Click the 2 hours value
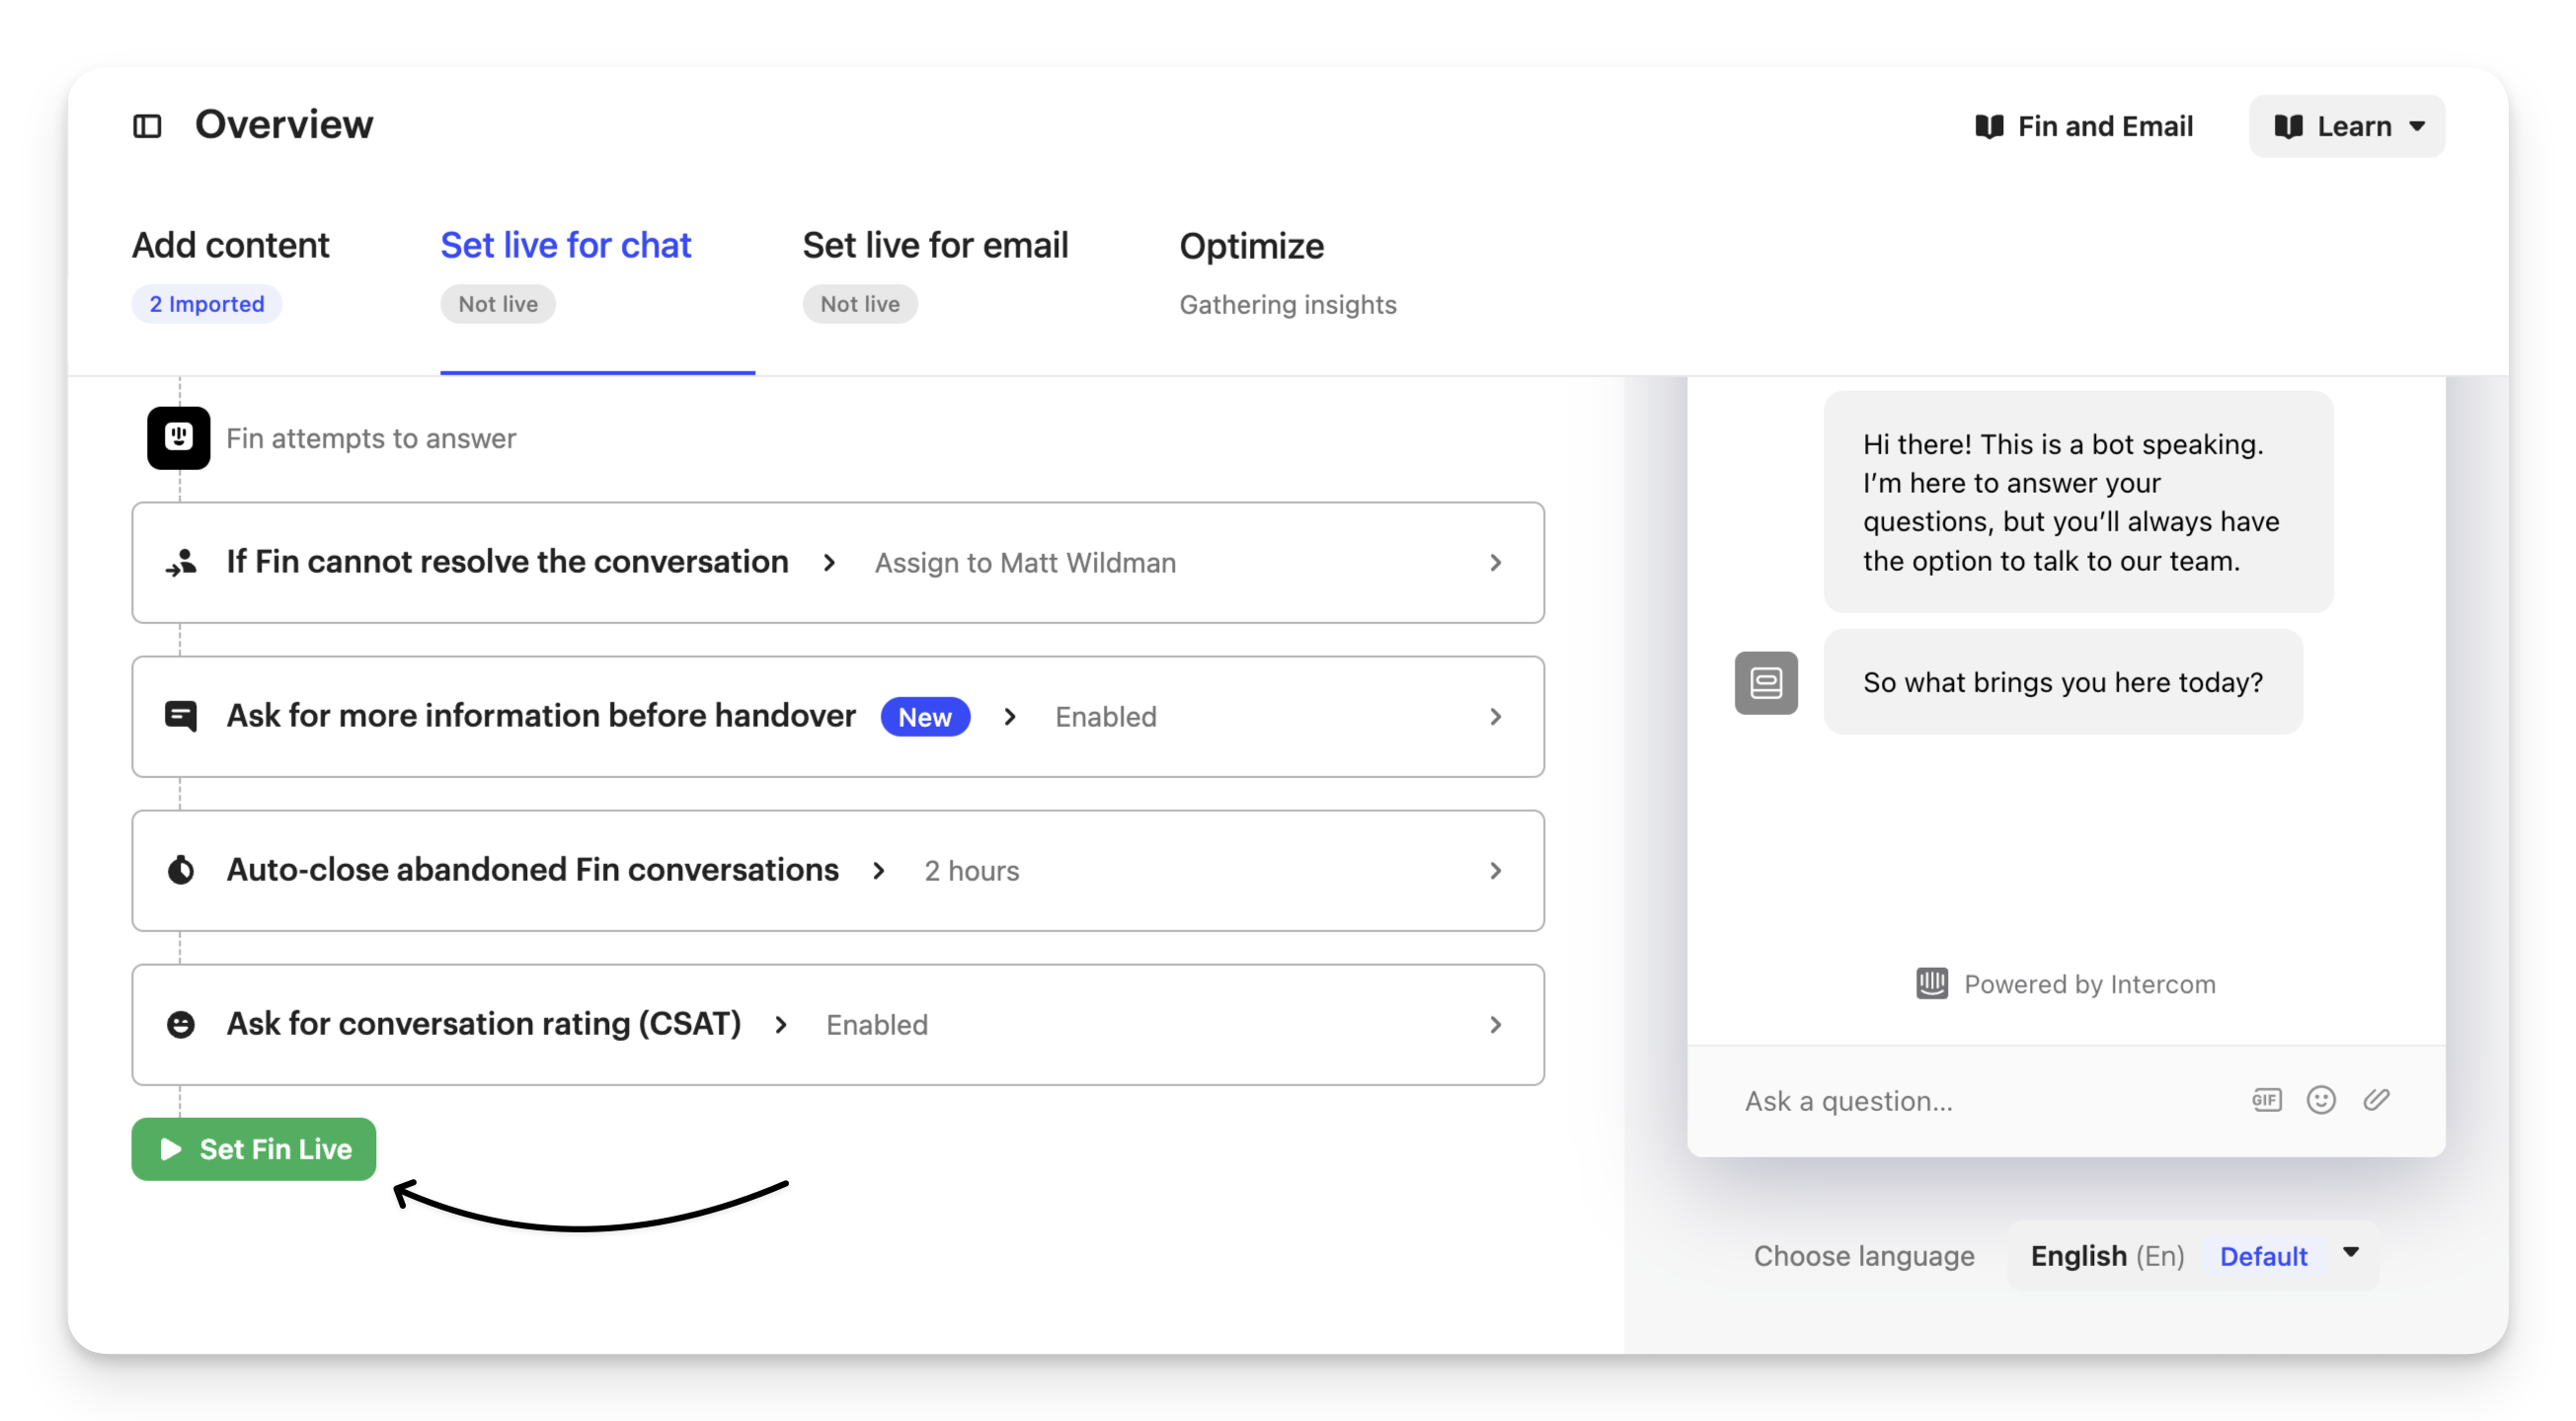Image resolution: width=2576 pixels, height=1421 pixels. pyautogui.click(x=972, y=871)
